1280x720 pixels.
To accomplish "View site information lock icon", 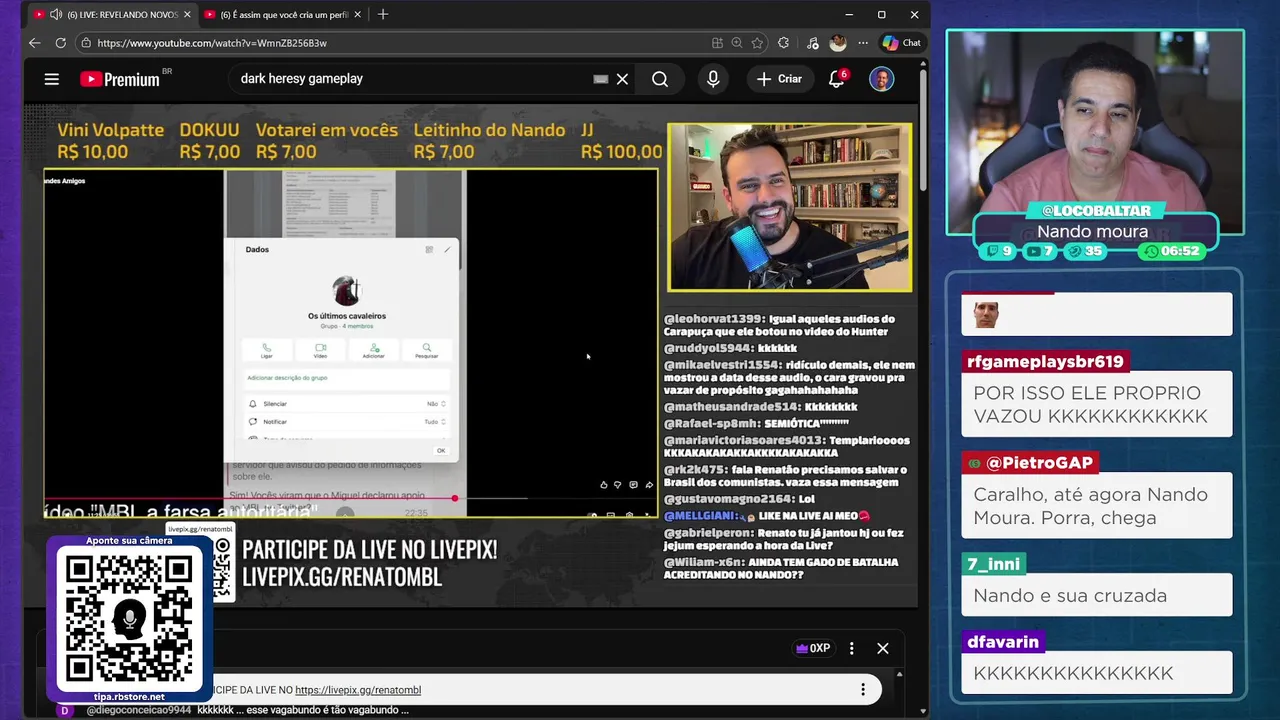I will tap(86, 43).
